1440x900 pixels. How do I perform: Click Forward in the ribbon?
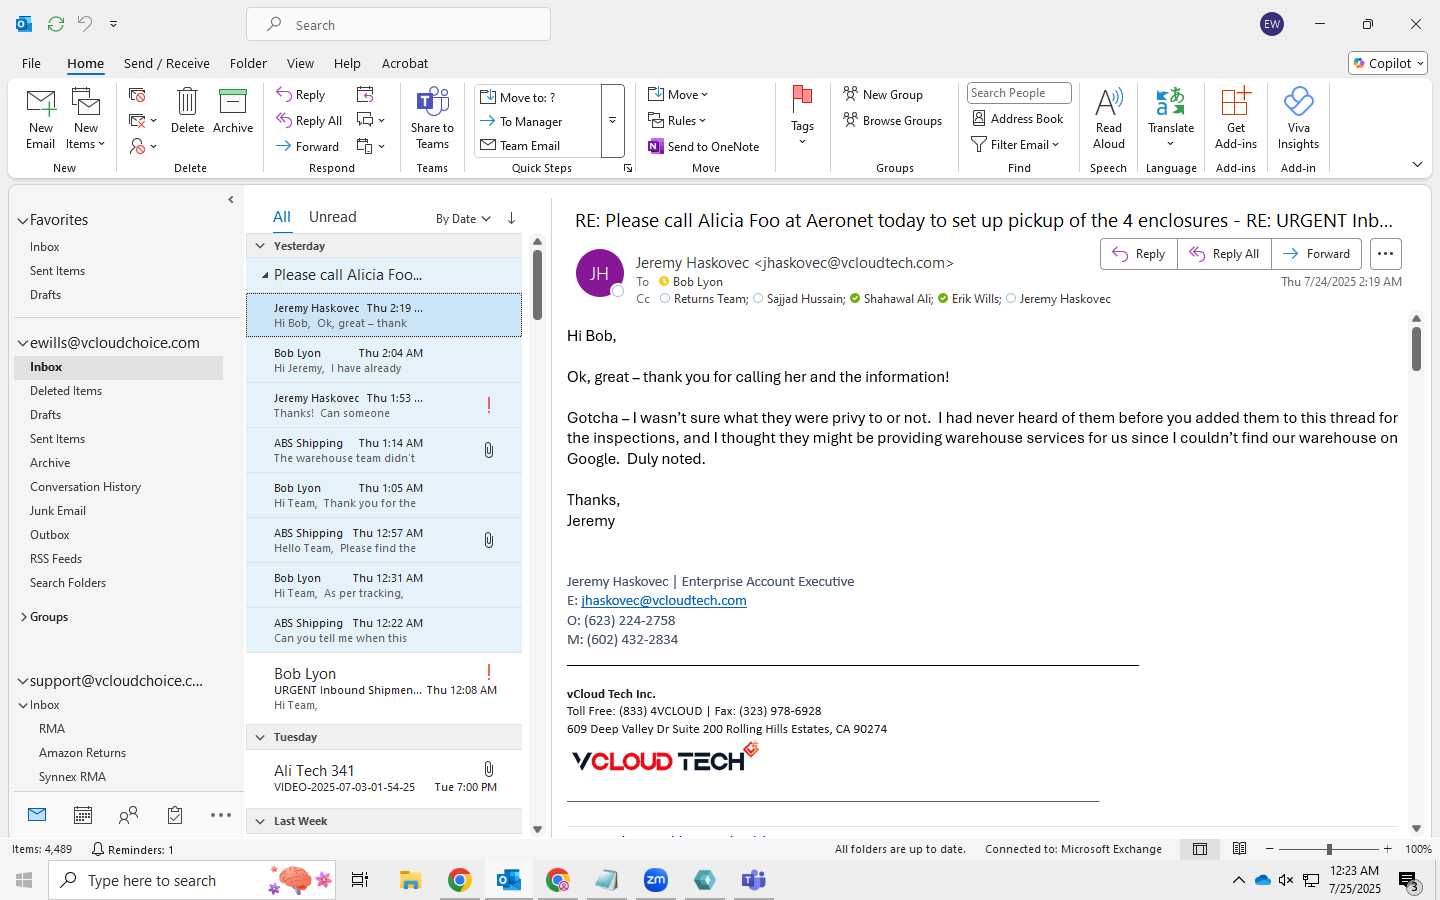(308, 146)
